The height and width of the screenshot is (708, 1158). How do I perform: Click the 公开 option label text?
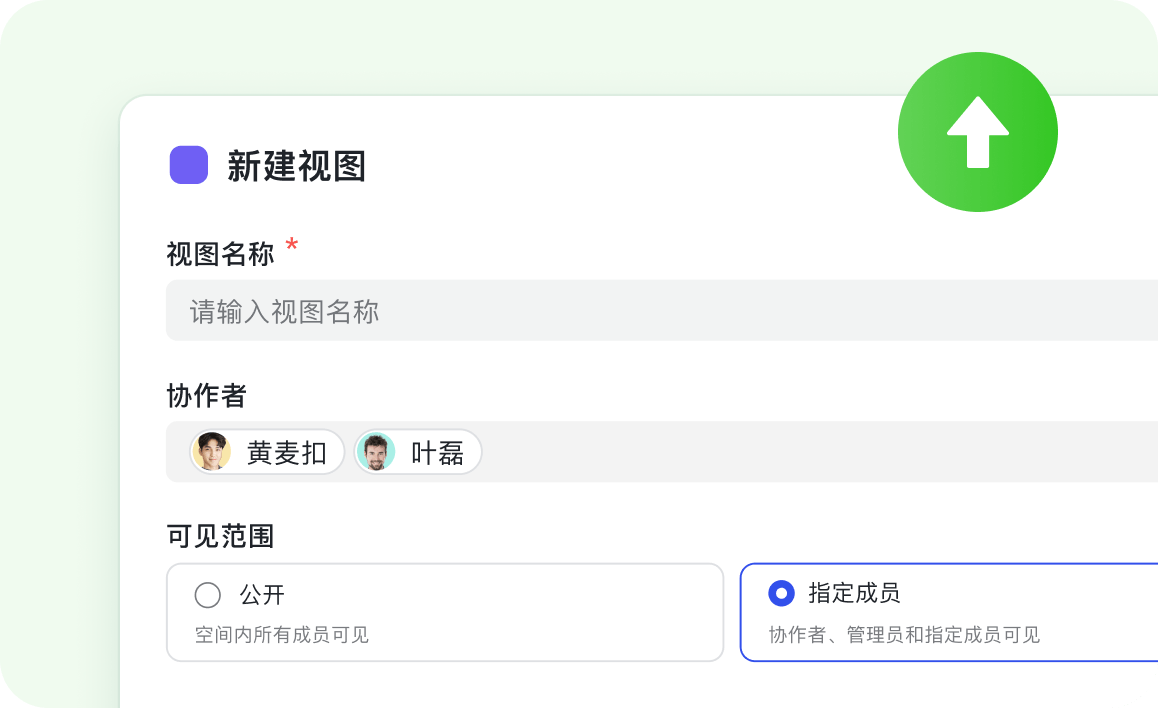(262, 595)
